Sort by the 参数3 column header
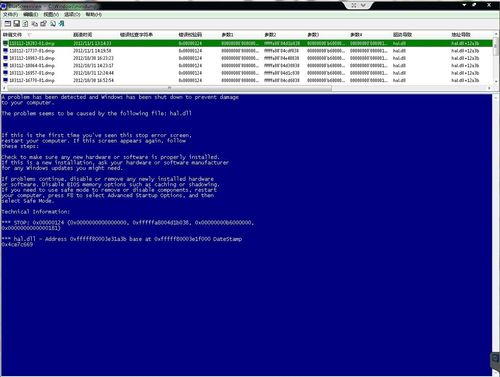 327,35
